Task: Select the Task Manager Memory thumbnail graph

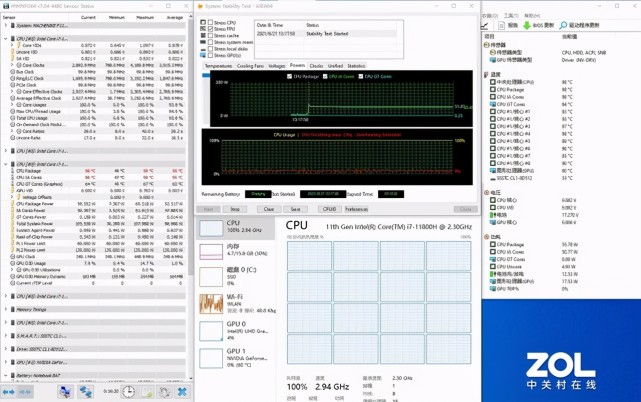Action: (211, 252)
